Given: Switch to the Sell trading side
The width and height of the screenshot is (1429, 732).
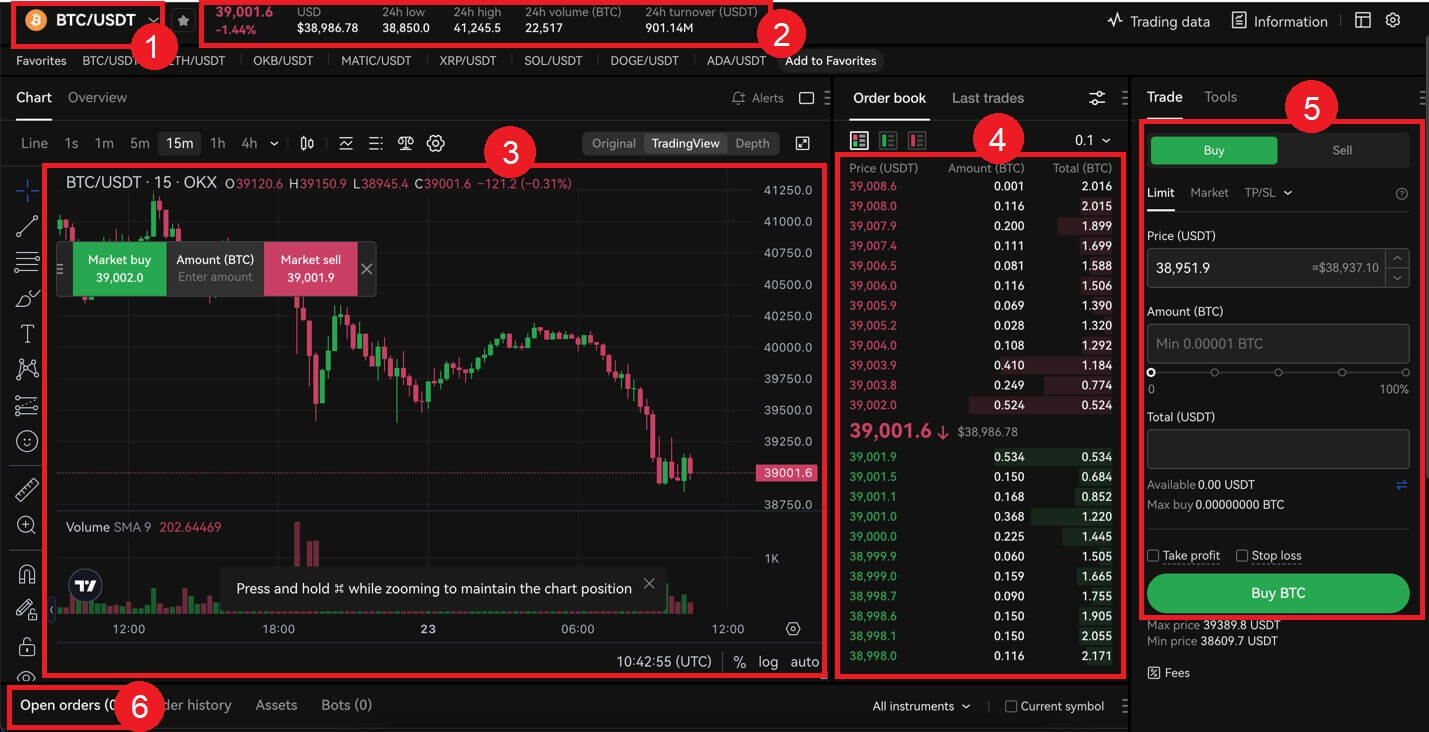Looking at the screenshot, I should (1342, 150).
